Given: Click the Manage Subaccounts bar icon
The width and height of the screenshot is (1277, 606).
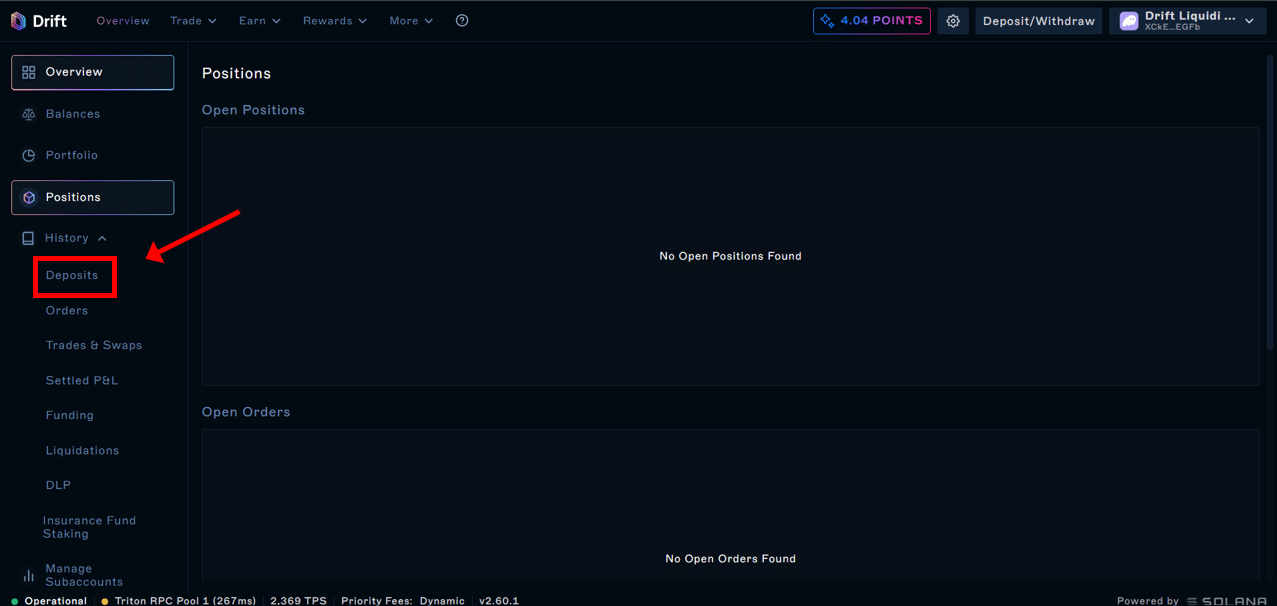Looking at the screenshot, I should (x=28, y=575).
